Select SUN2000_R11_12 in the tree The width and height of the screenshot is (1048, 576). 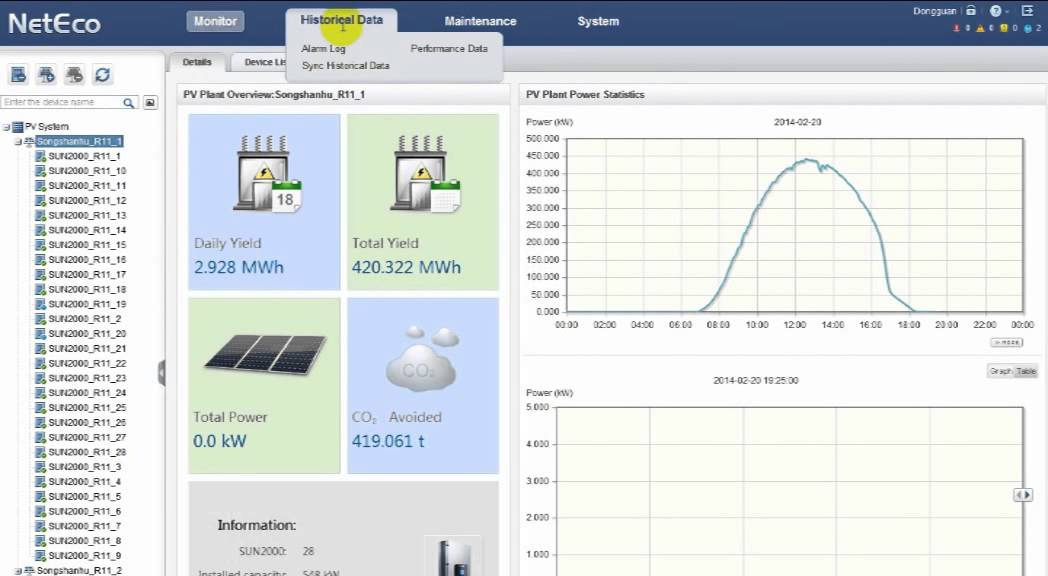[x=87, y=200]
